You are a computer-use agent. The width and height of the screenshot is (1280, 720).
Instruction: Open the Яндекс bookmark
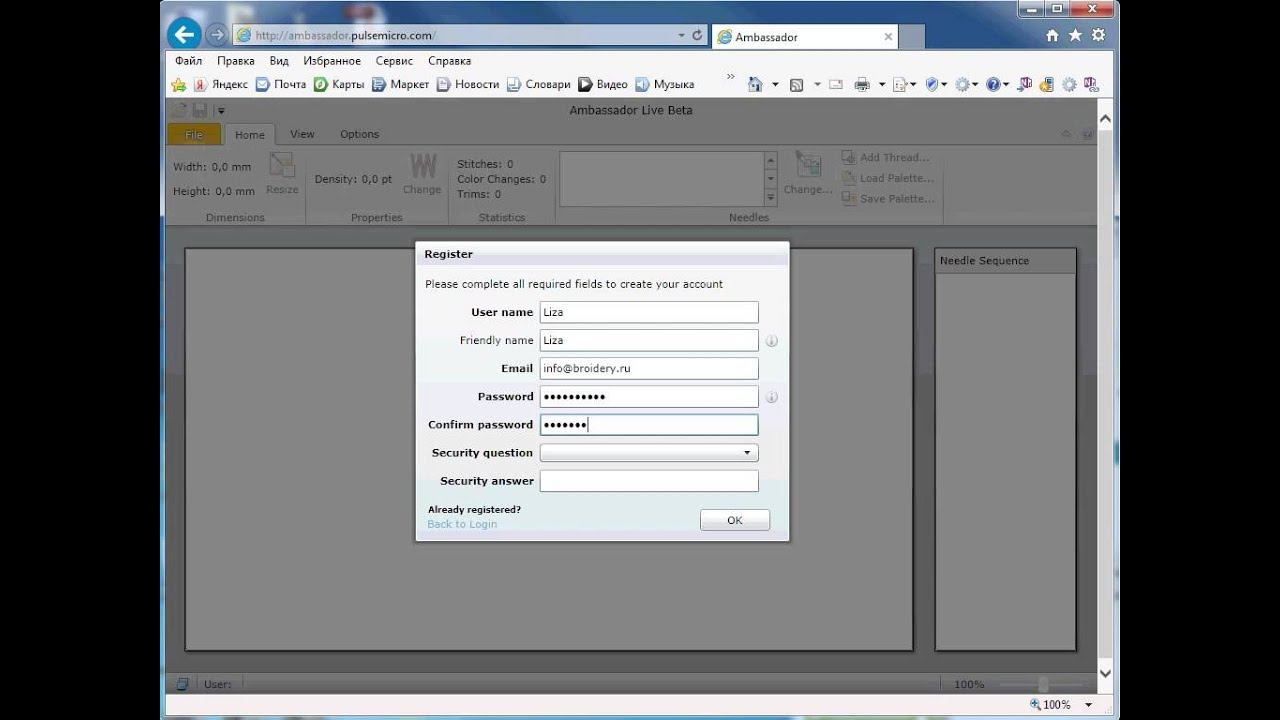pyautogui.click(x=221, y=84)
